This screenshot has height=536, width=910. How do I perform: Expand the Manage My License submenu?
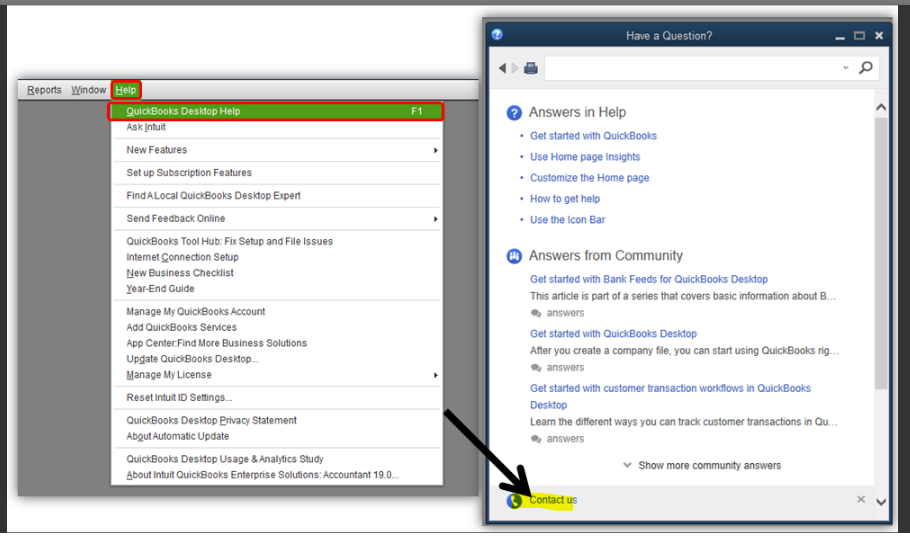tap(435, 375)
